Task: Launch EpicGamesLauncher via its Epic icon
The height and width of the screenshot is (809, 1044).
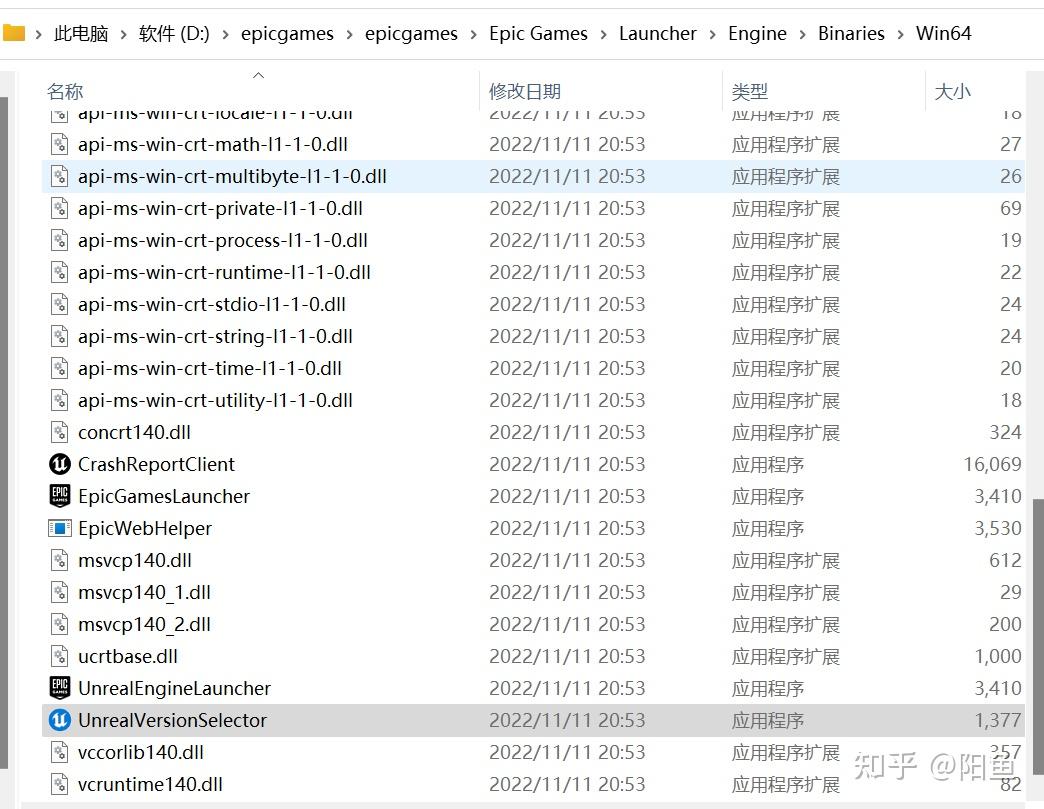Action: click(59, 496)
